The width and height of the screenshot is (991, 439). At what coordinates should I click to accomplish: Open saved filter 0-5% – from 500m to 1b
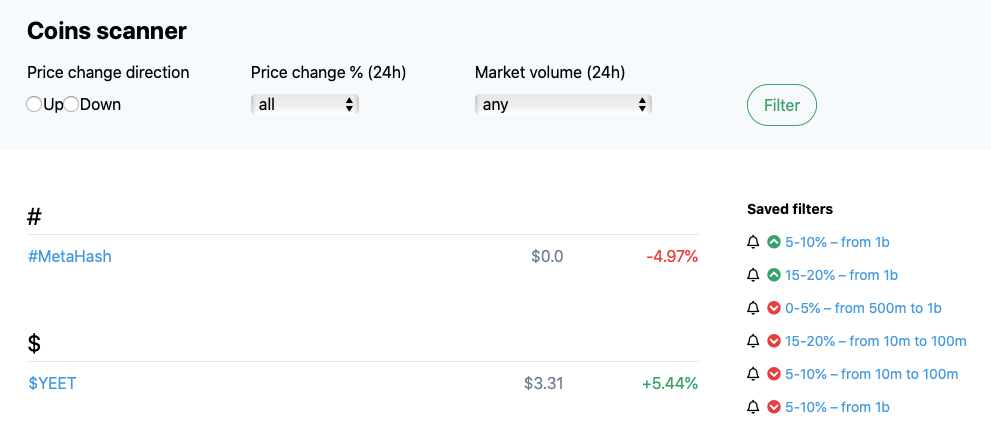(863, 308)
